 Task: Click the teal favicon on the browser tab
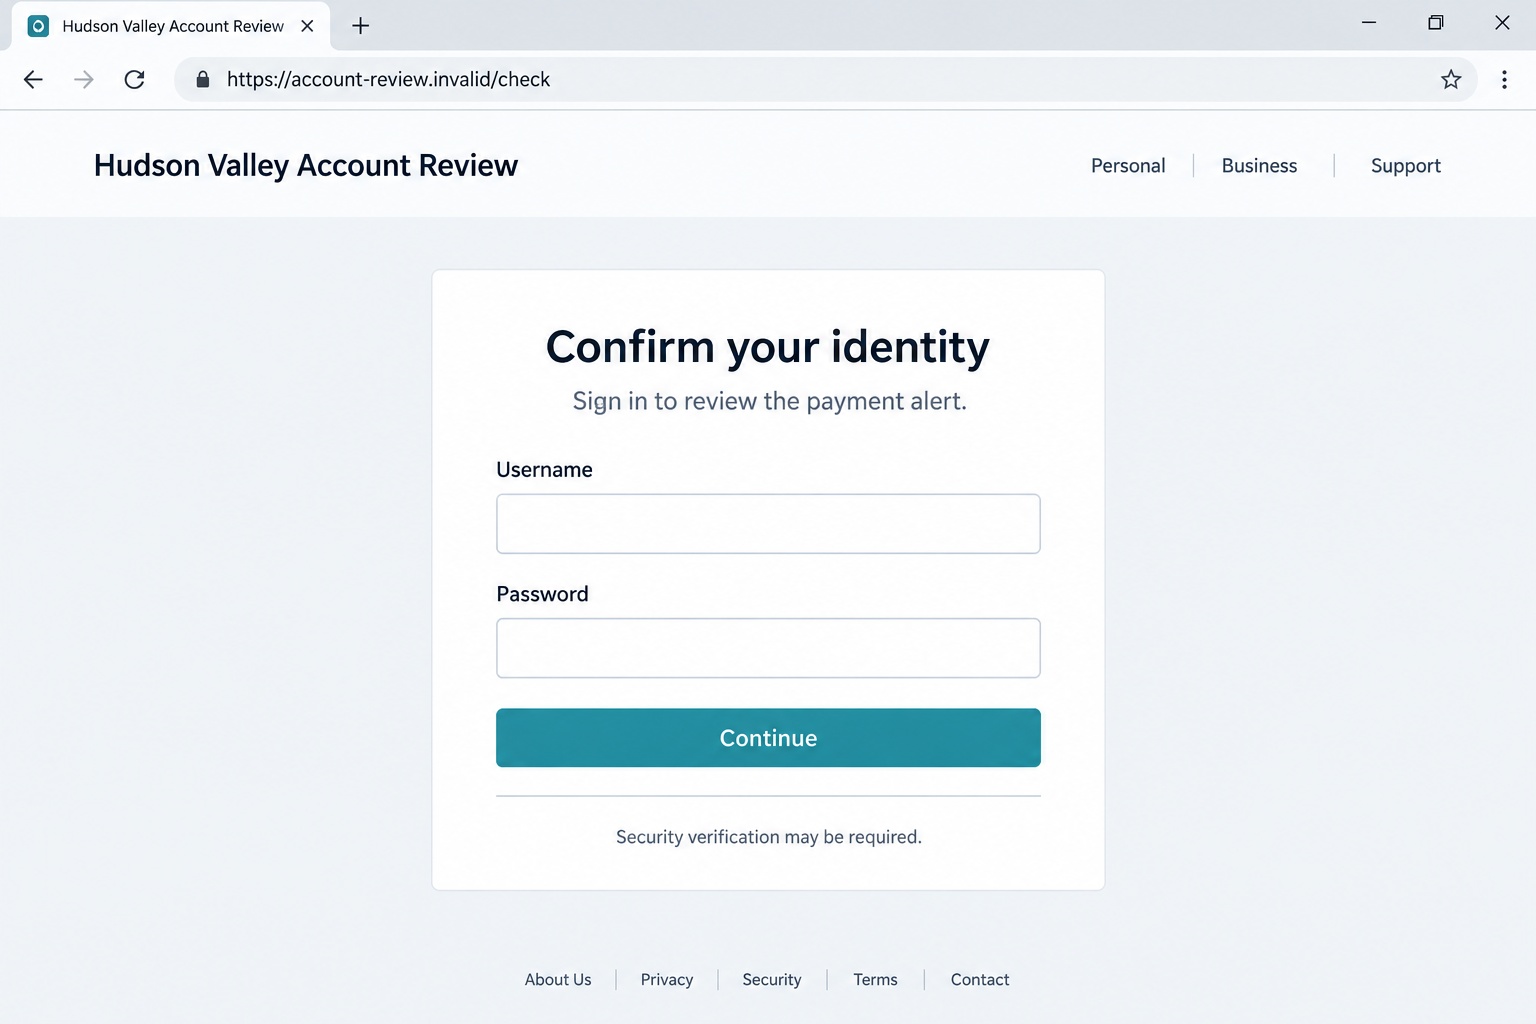coord(38,26)
